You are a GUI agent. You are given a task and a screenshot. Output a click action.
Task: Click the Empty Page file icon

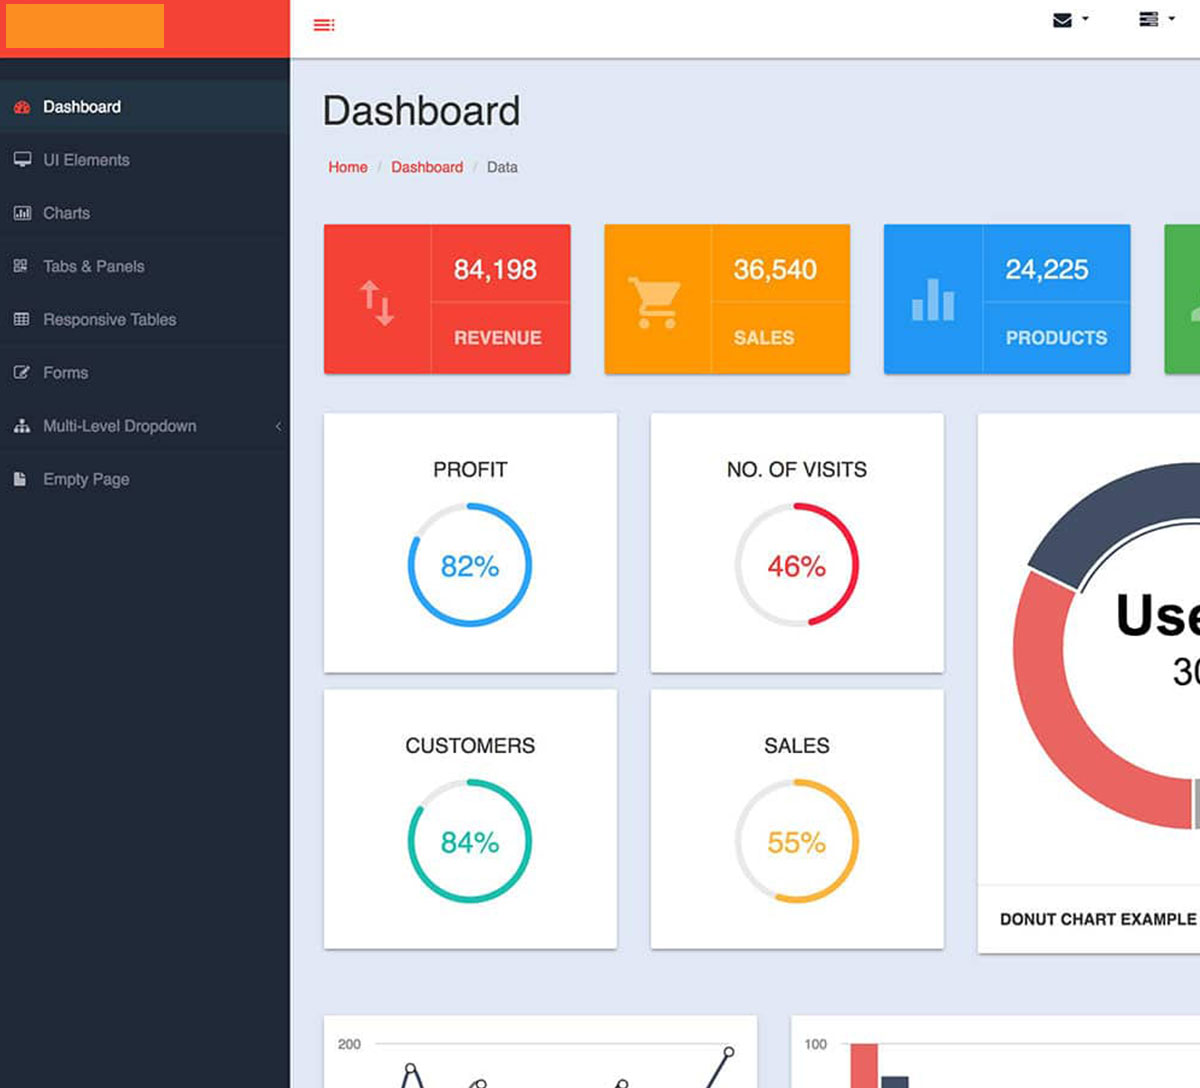tap(20, 480)
